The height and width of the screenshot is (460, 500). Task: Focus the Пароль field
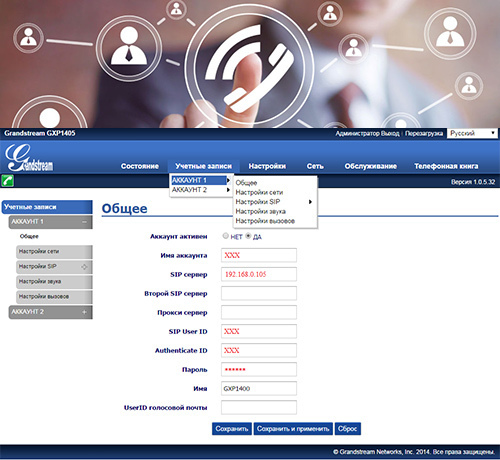[259, 369]
